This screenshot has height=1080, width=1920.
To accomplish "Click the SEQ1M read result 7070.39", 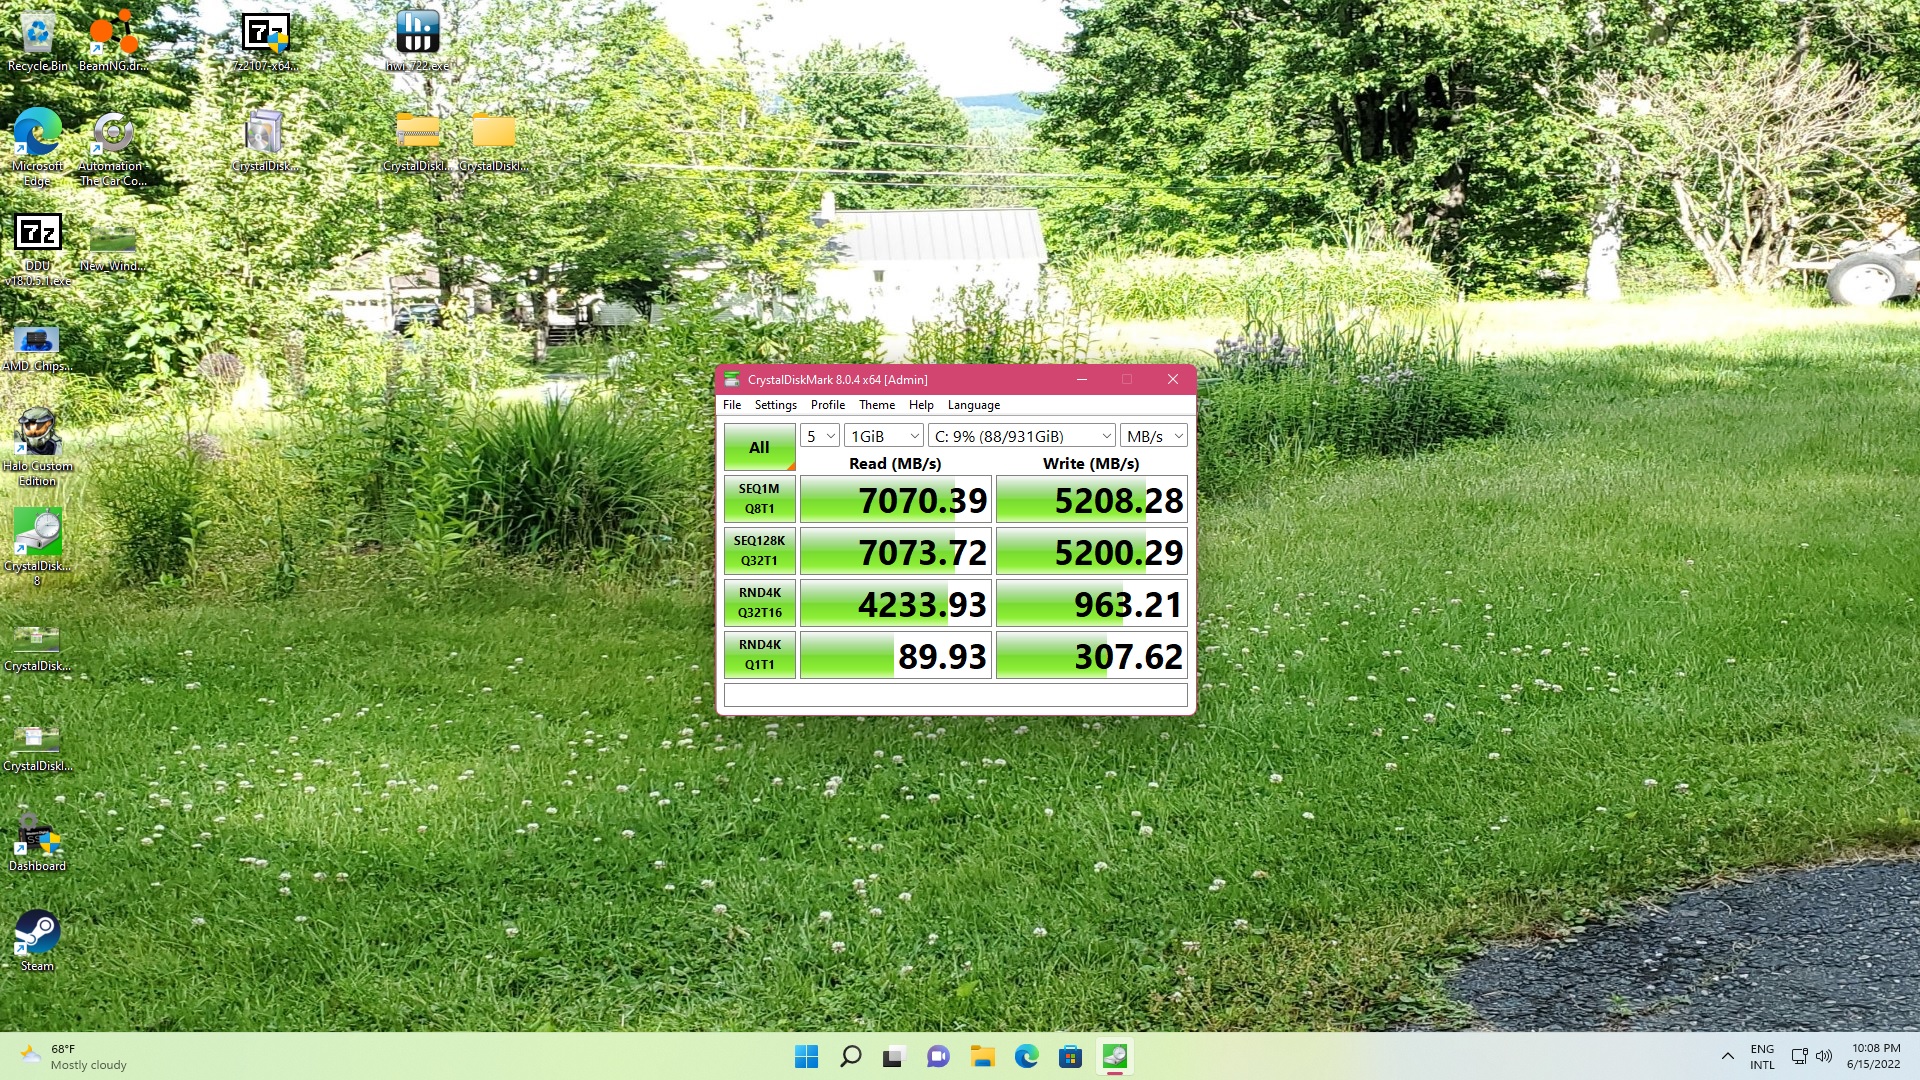I will [896, 499].
